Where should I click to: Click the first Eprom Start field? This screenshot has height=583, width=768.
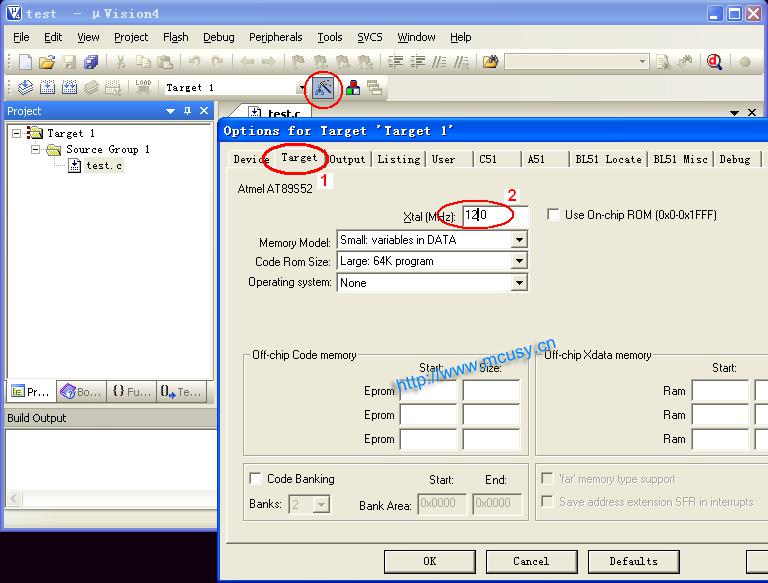point(429,391)
